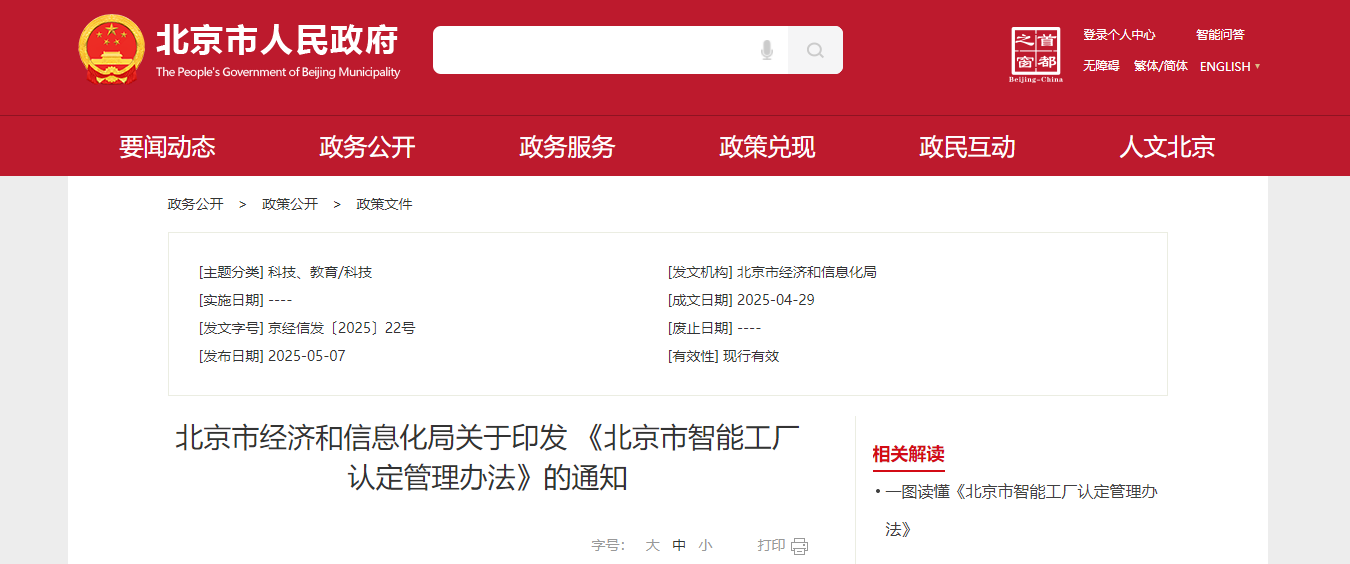Set font size to medium (中)
The width and height of the screenshot is (1350, 564).
(x=679, y=545)
